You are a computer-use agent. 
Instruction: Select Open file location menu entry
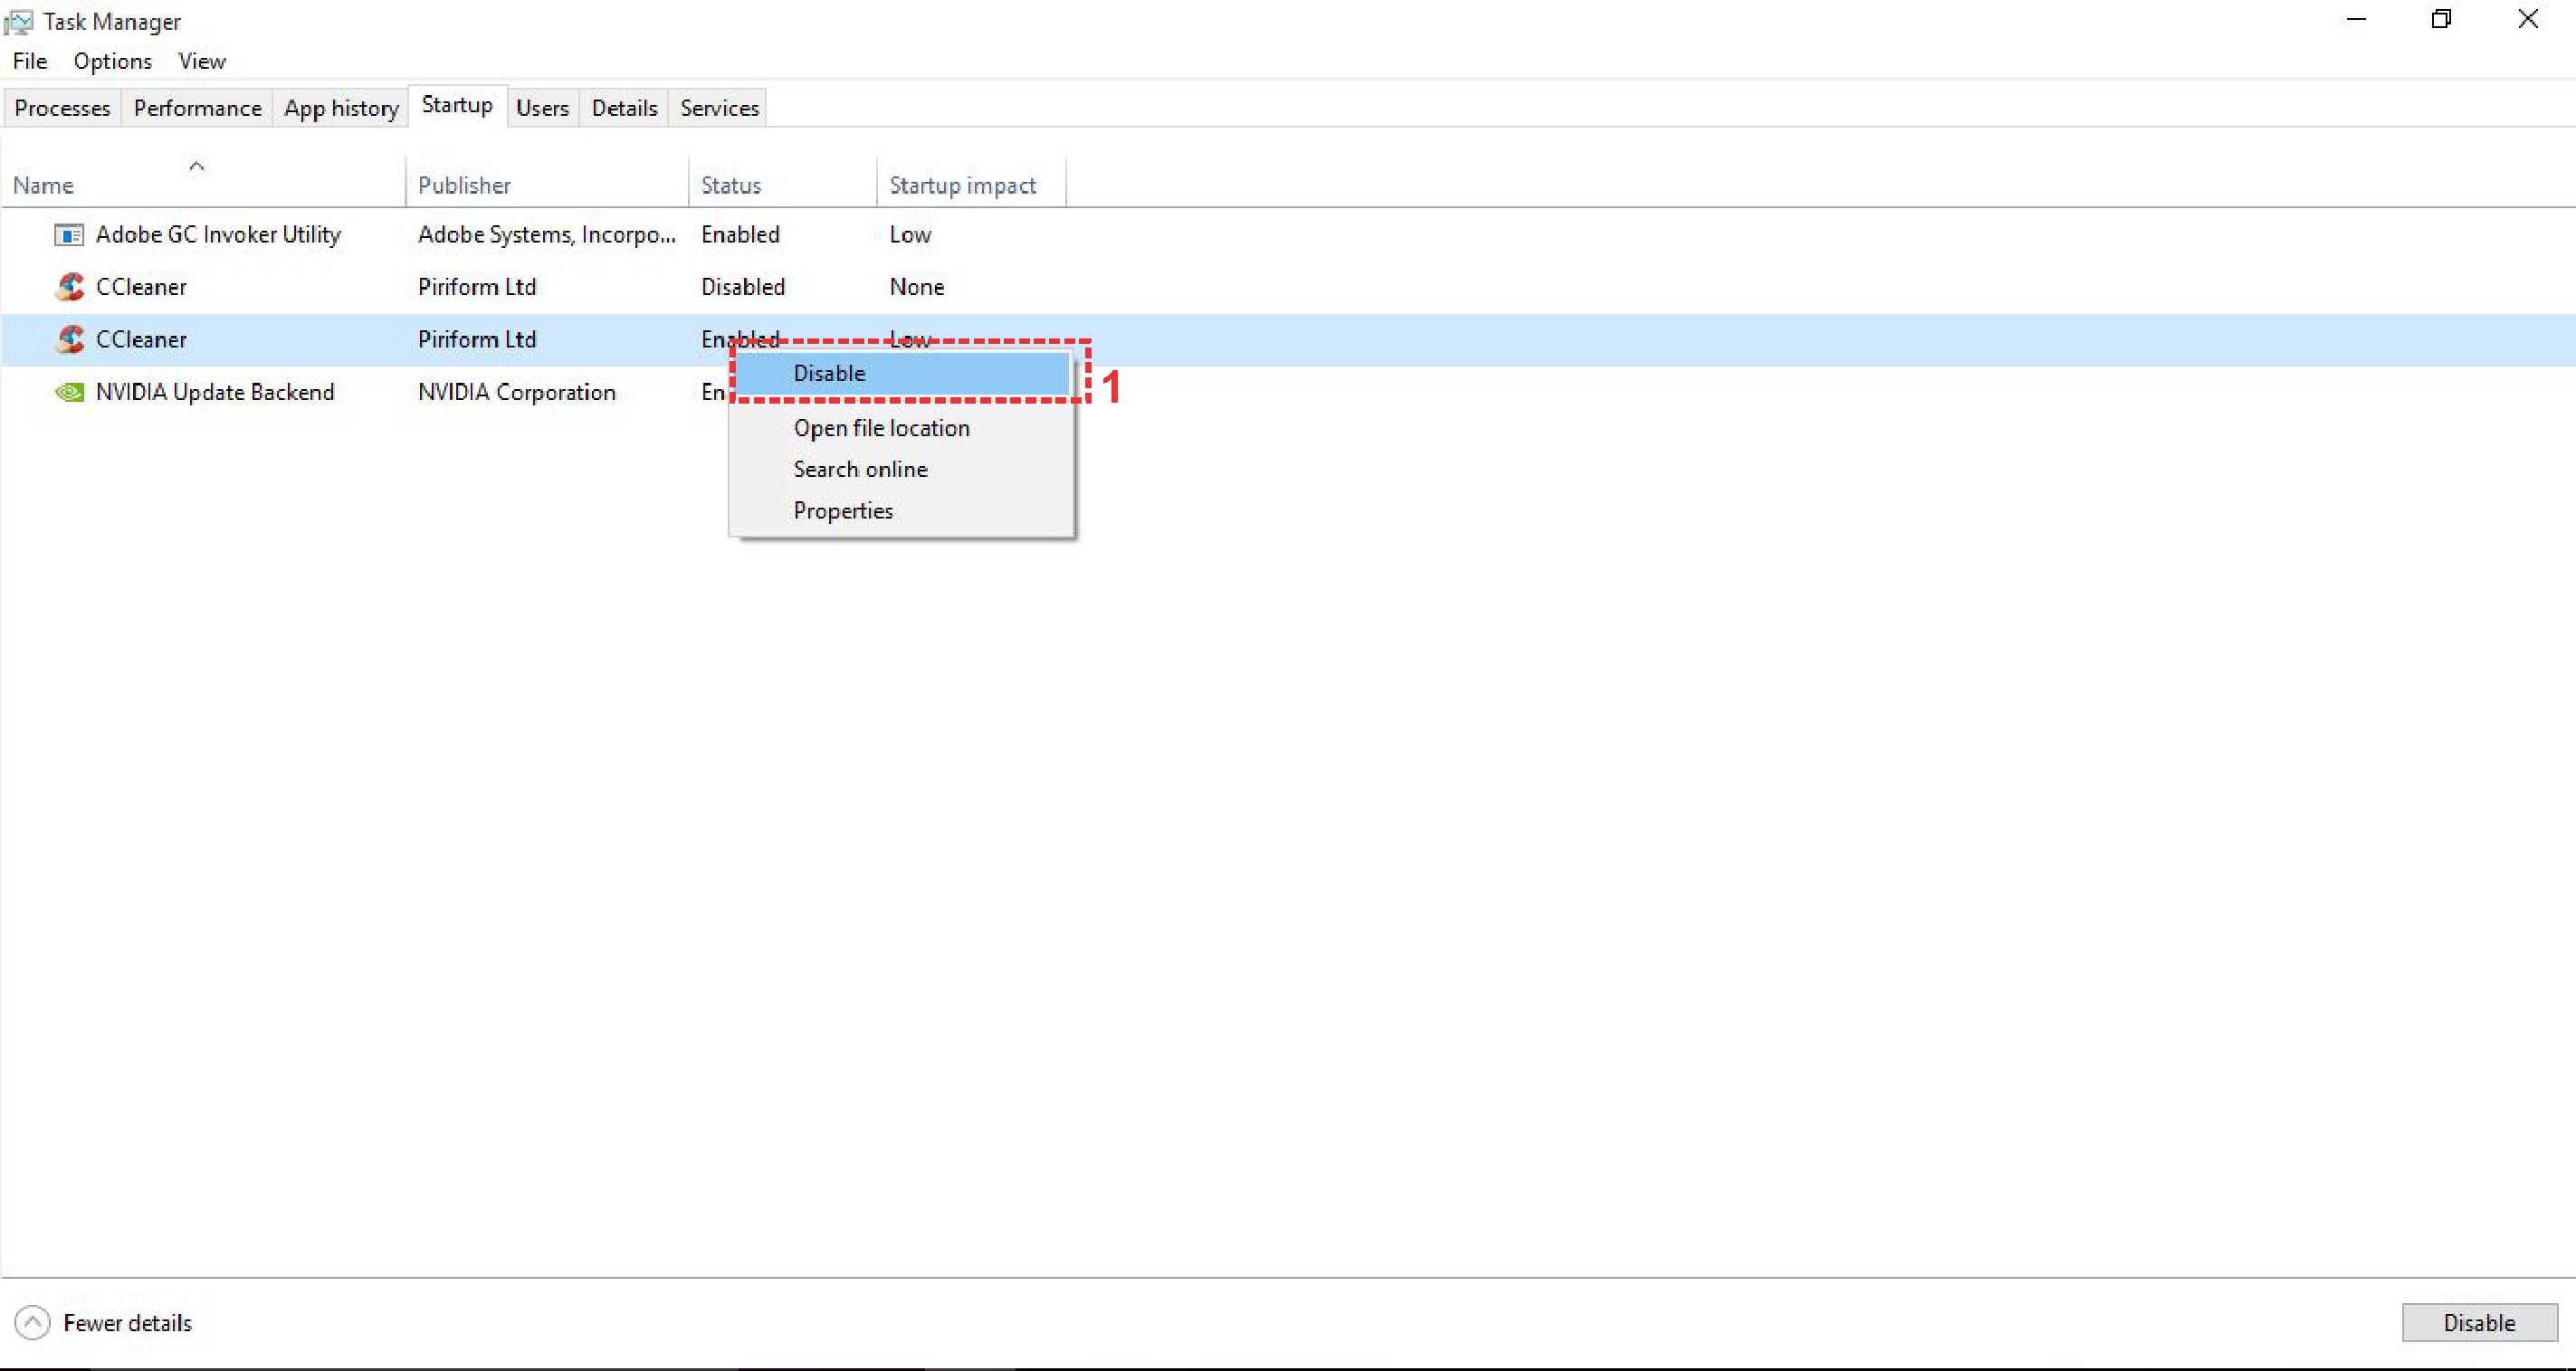coord(881,428)
